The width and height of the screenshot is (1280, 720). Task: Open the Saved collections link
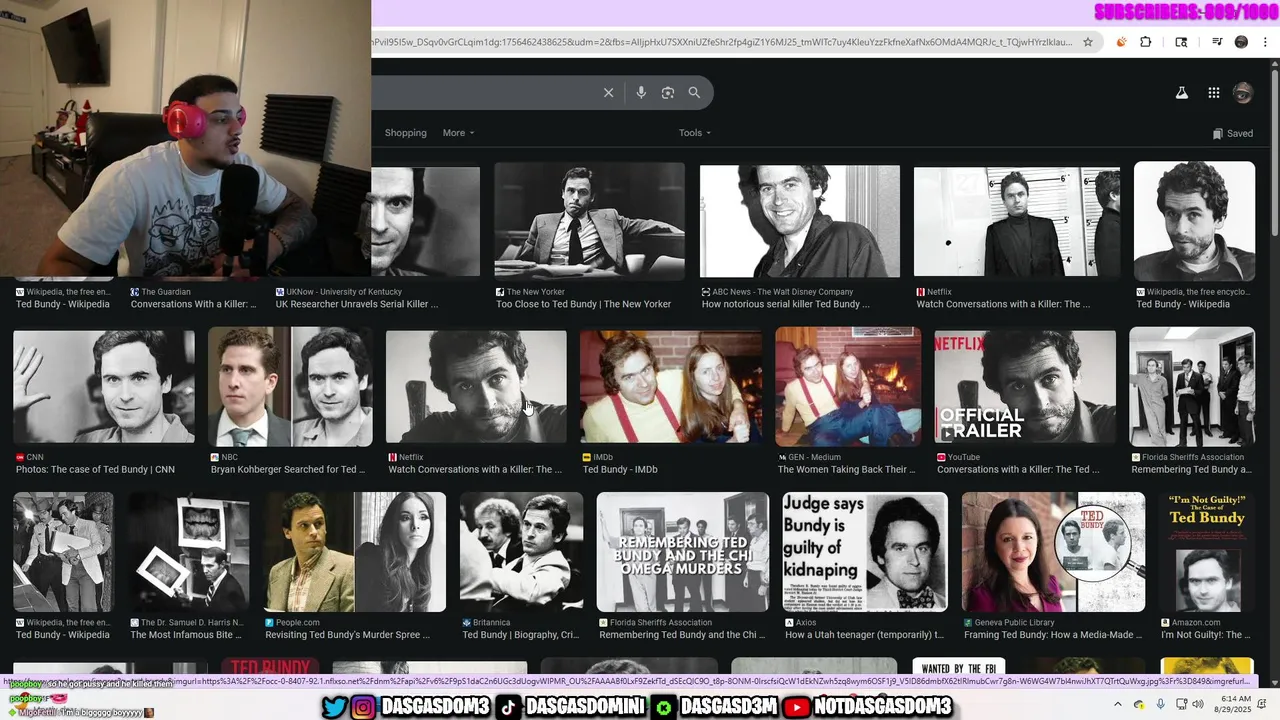click(1232, 133)
